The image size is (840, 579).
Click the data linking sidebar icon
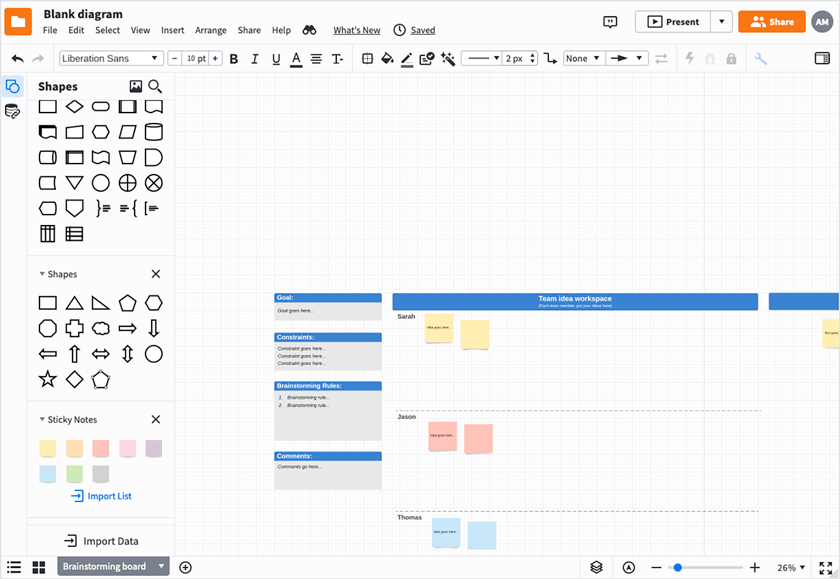tap(12, 111)
